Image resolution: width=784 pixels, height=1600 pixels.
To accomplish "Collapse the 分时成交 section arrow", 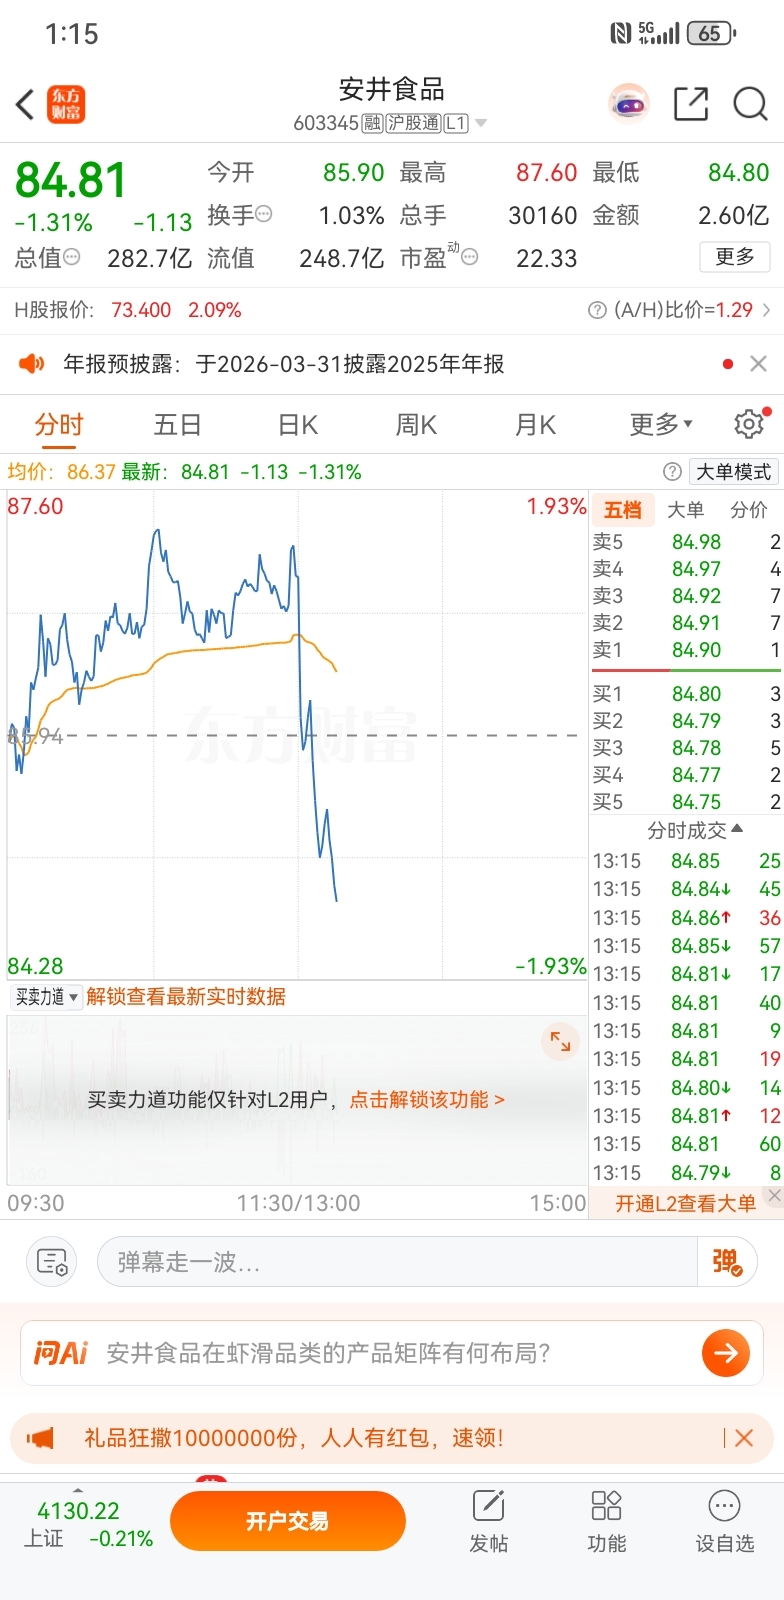I will [x=737, y=829].
